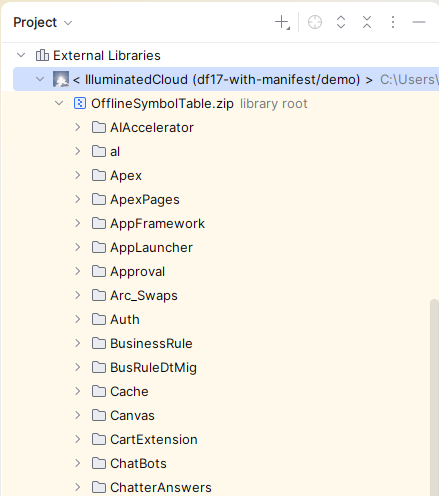Viewport: 439px width, 496px height.
Task: Click the ApexPages folder icon
Action: pos(99,199)
